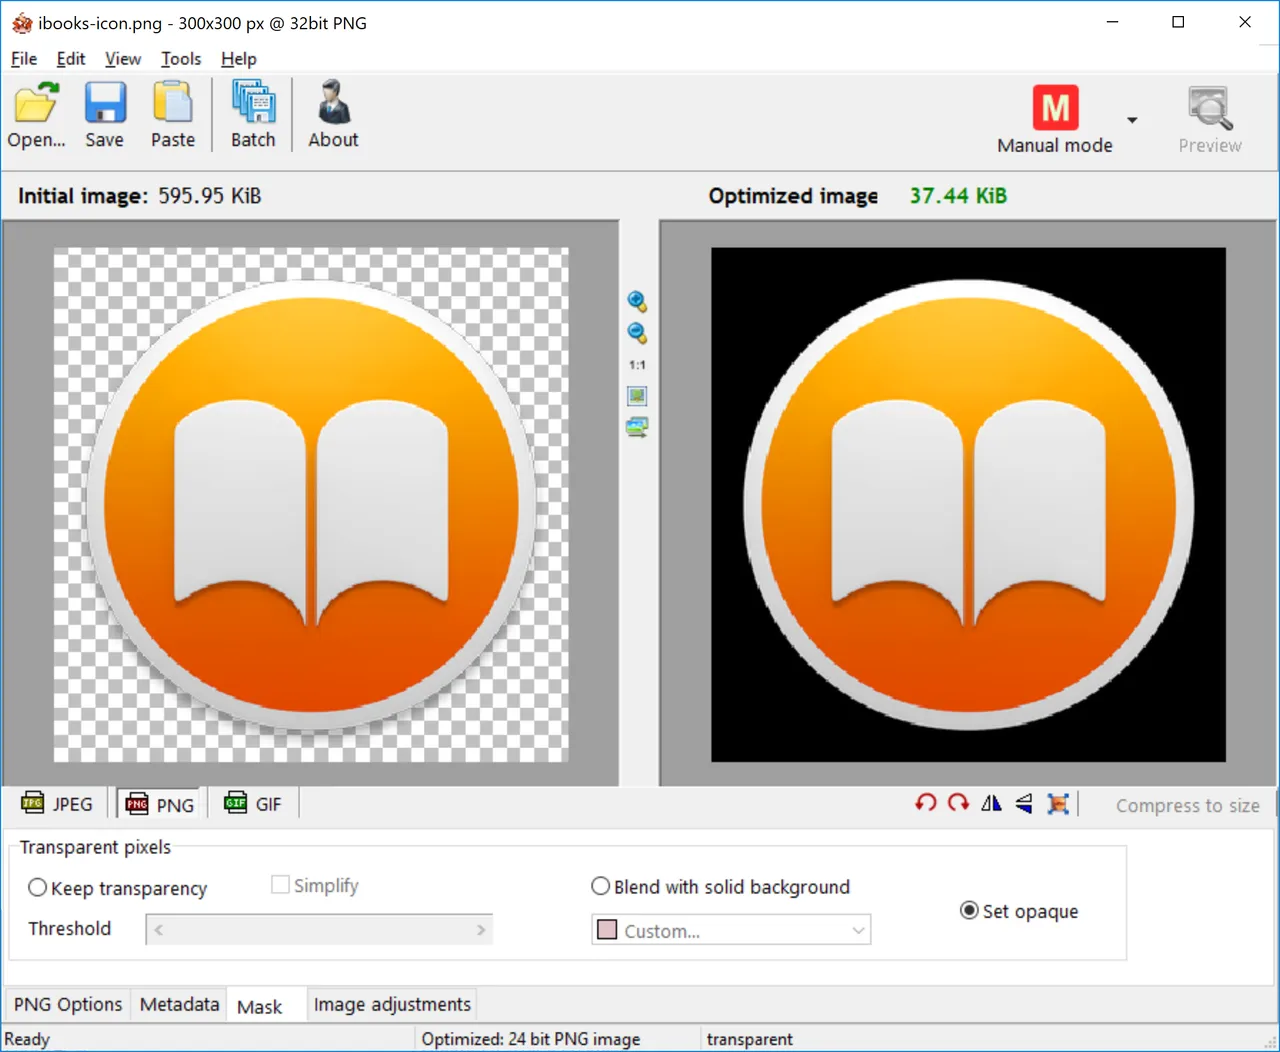Click the pink Custom color swatch
1280x1052 pixels.
[607, 930]
